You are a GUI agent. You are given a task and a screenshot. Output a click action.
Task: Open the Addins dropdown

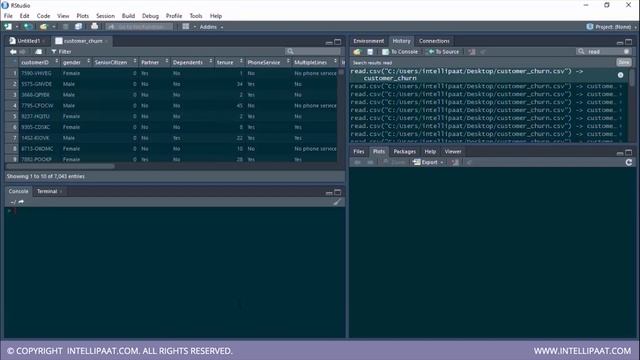[211, 27]
